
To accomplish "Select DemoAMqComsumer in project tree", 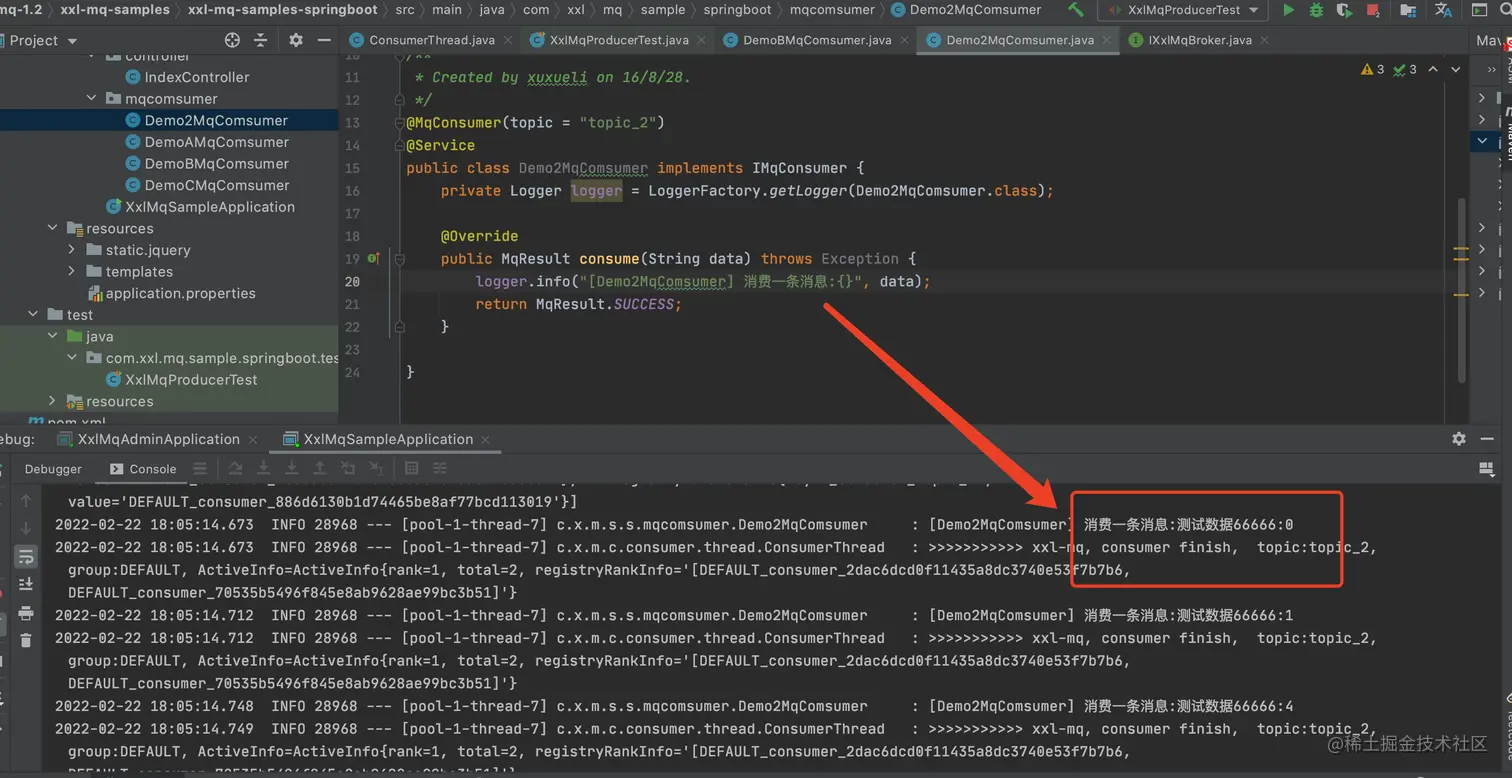I will point(216,142).
